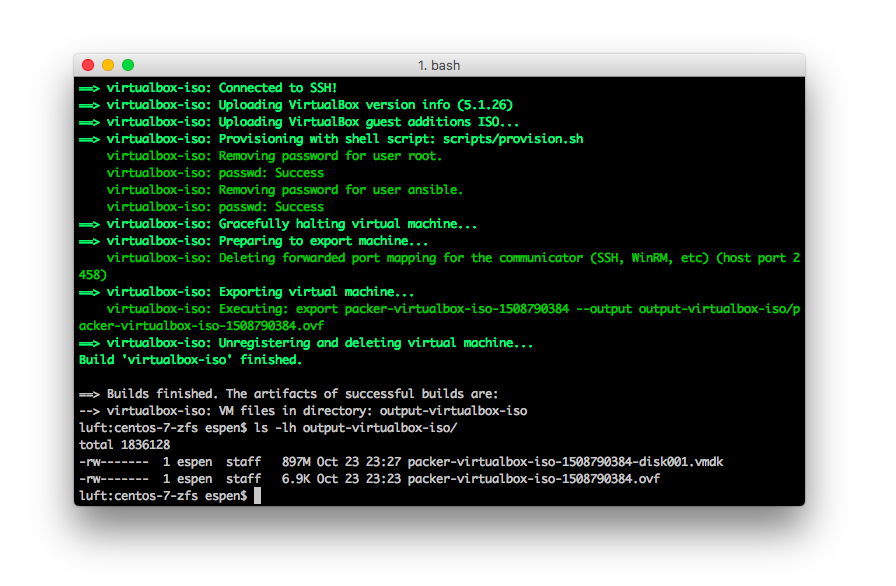The height and width of the screenshot is (586, 896).
Task: Click the disk001.vmdk file name
Action: point(565,462)
